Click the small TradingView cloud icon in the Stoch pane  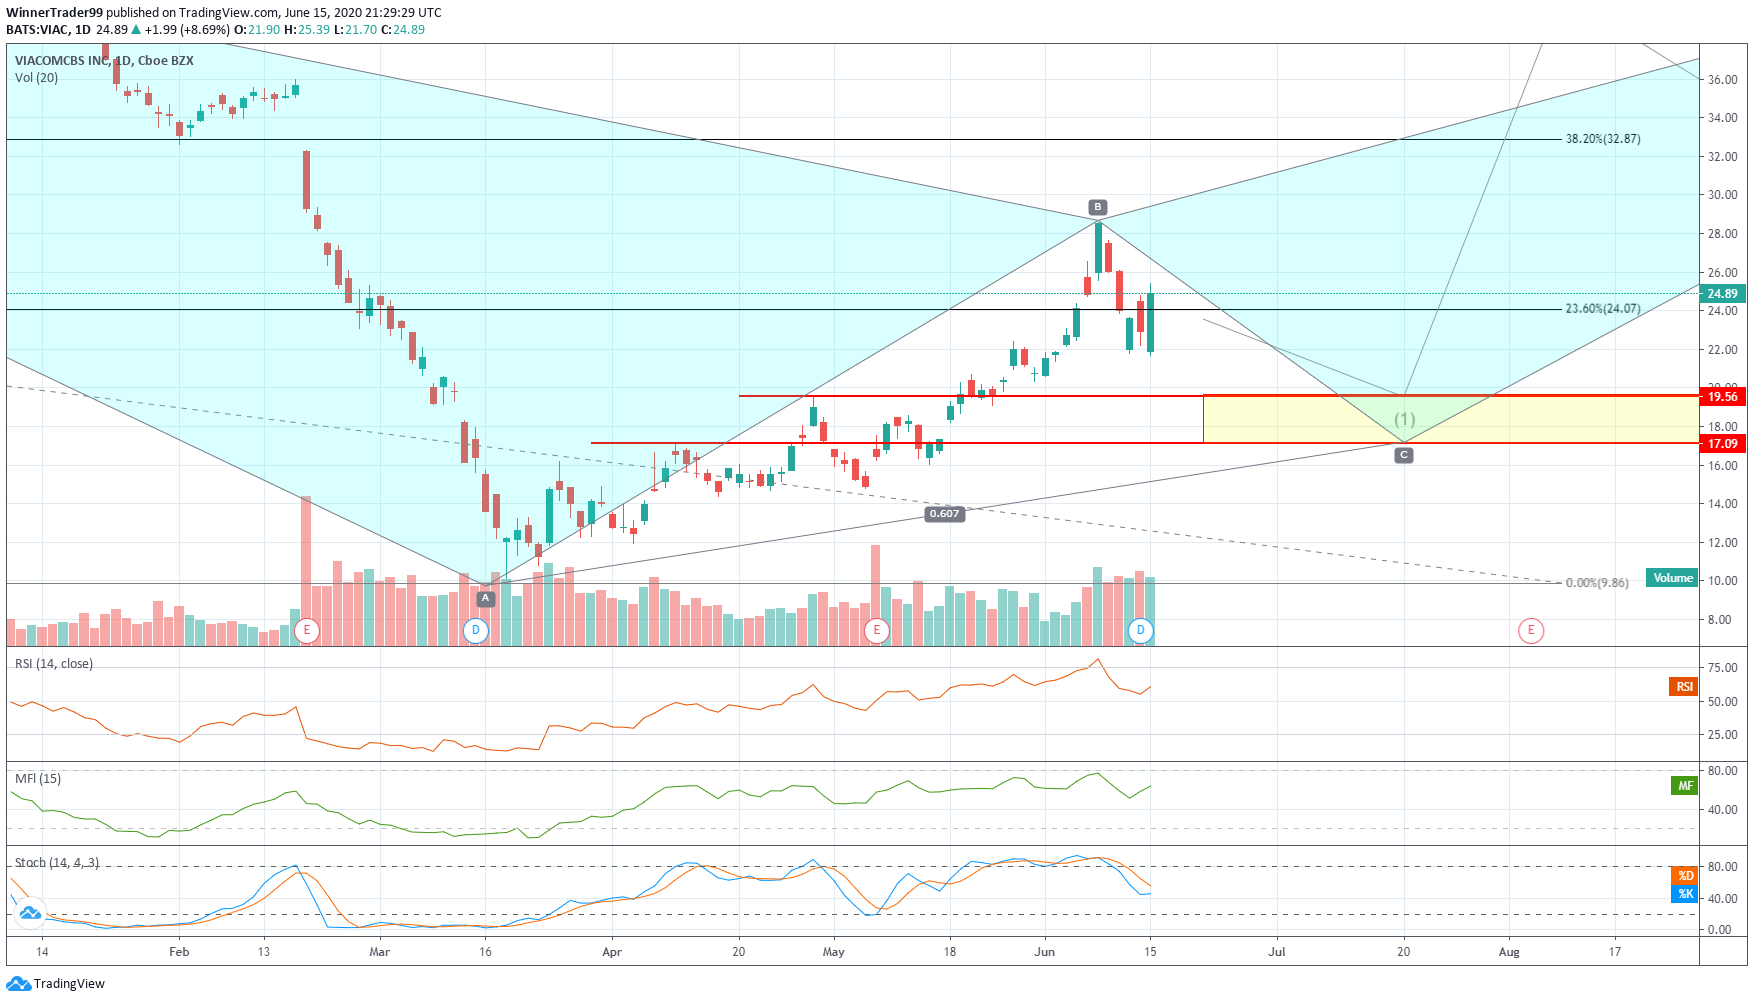[30, 912]
